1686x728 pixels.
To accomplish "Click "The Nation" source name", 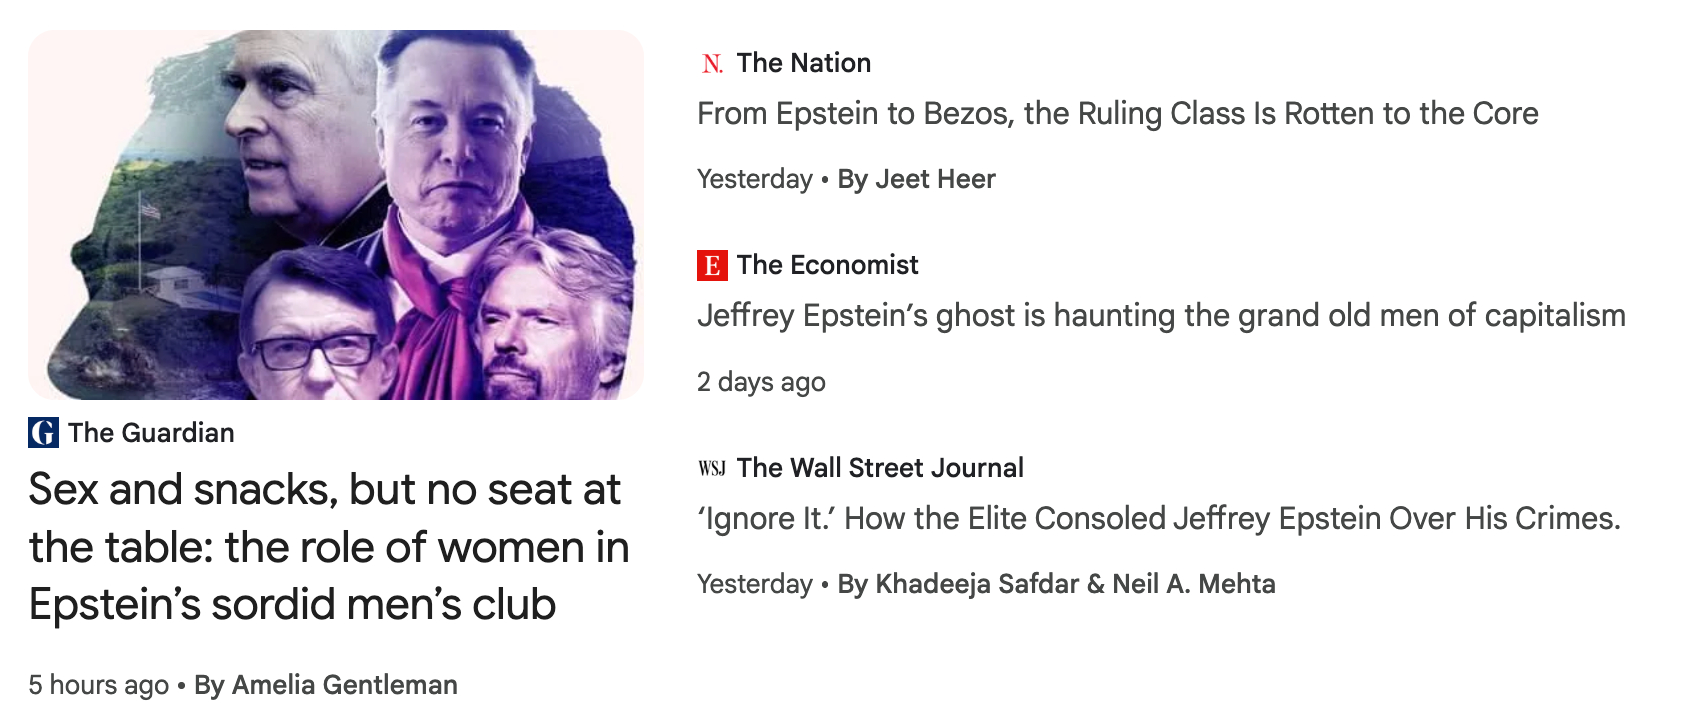I will [x=803, y=63].
